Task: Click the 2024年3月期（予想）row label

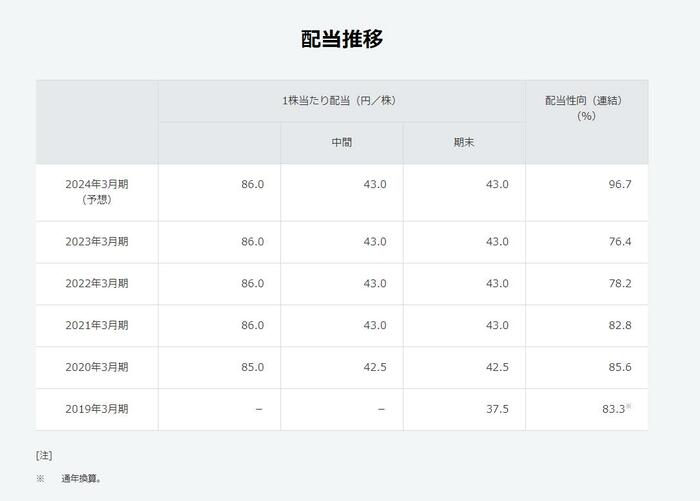Action: pyautogui.click(x=97, y=192)
